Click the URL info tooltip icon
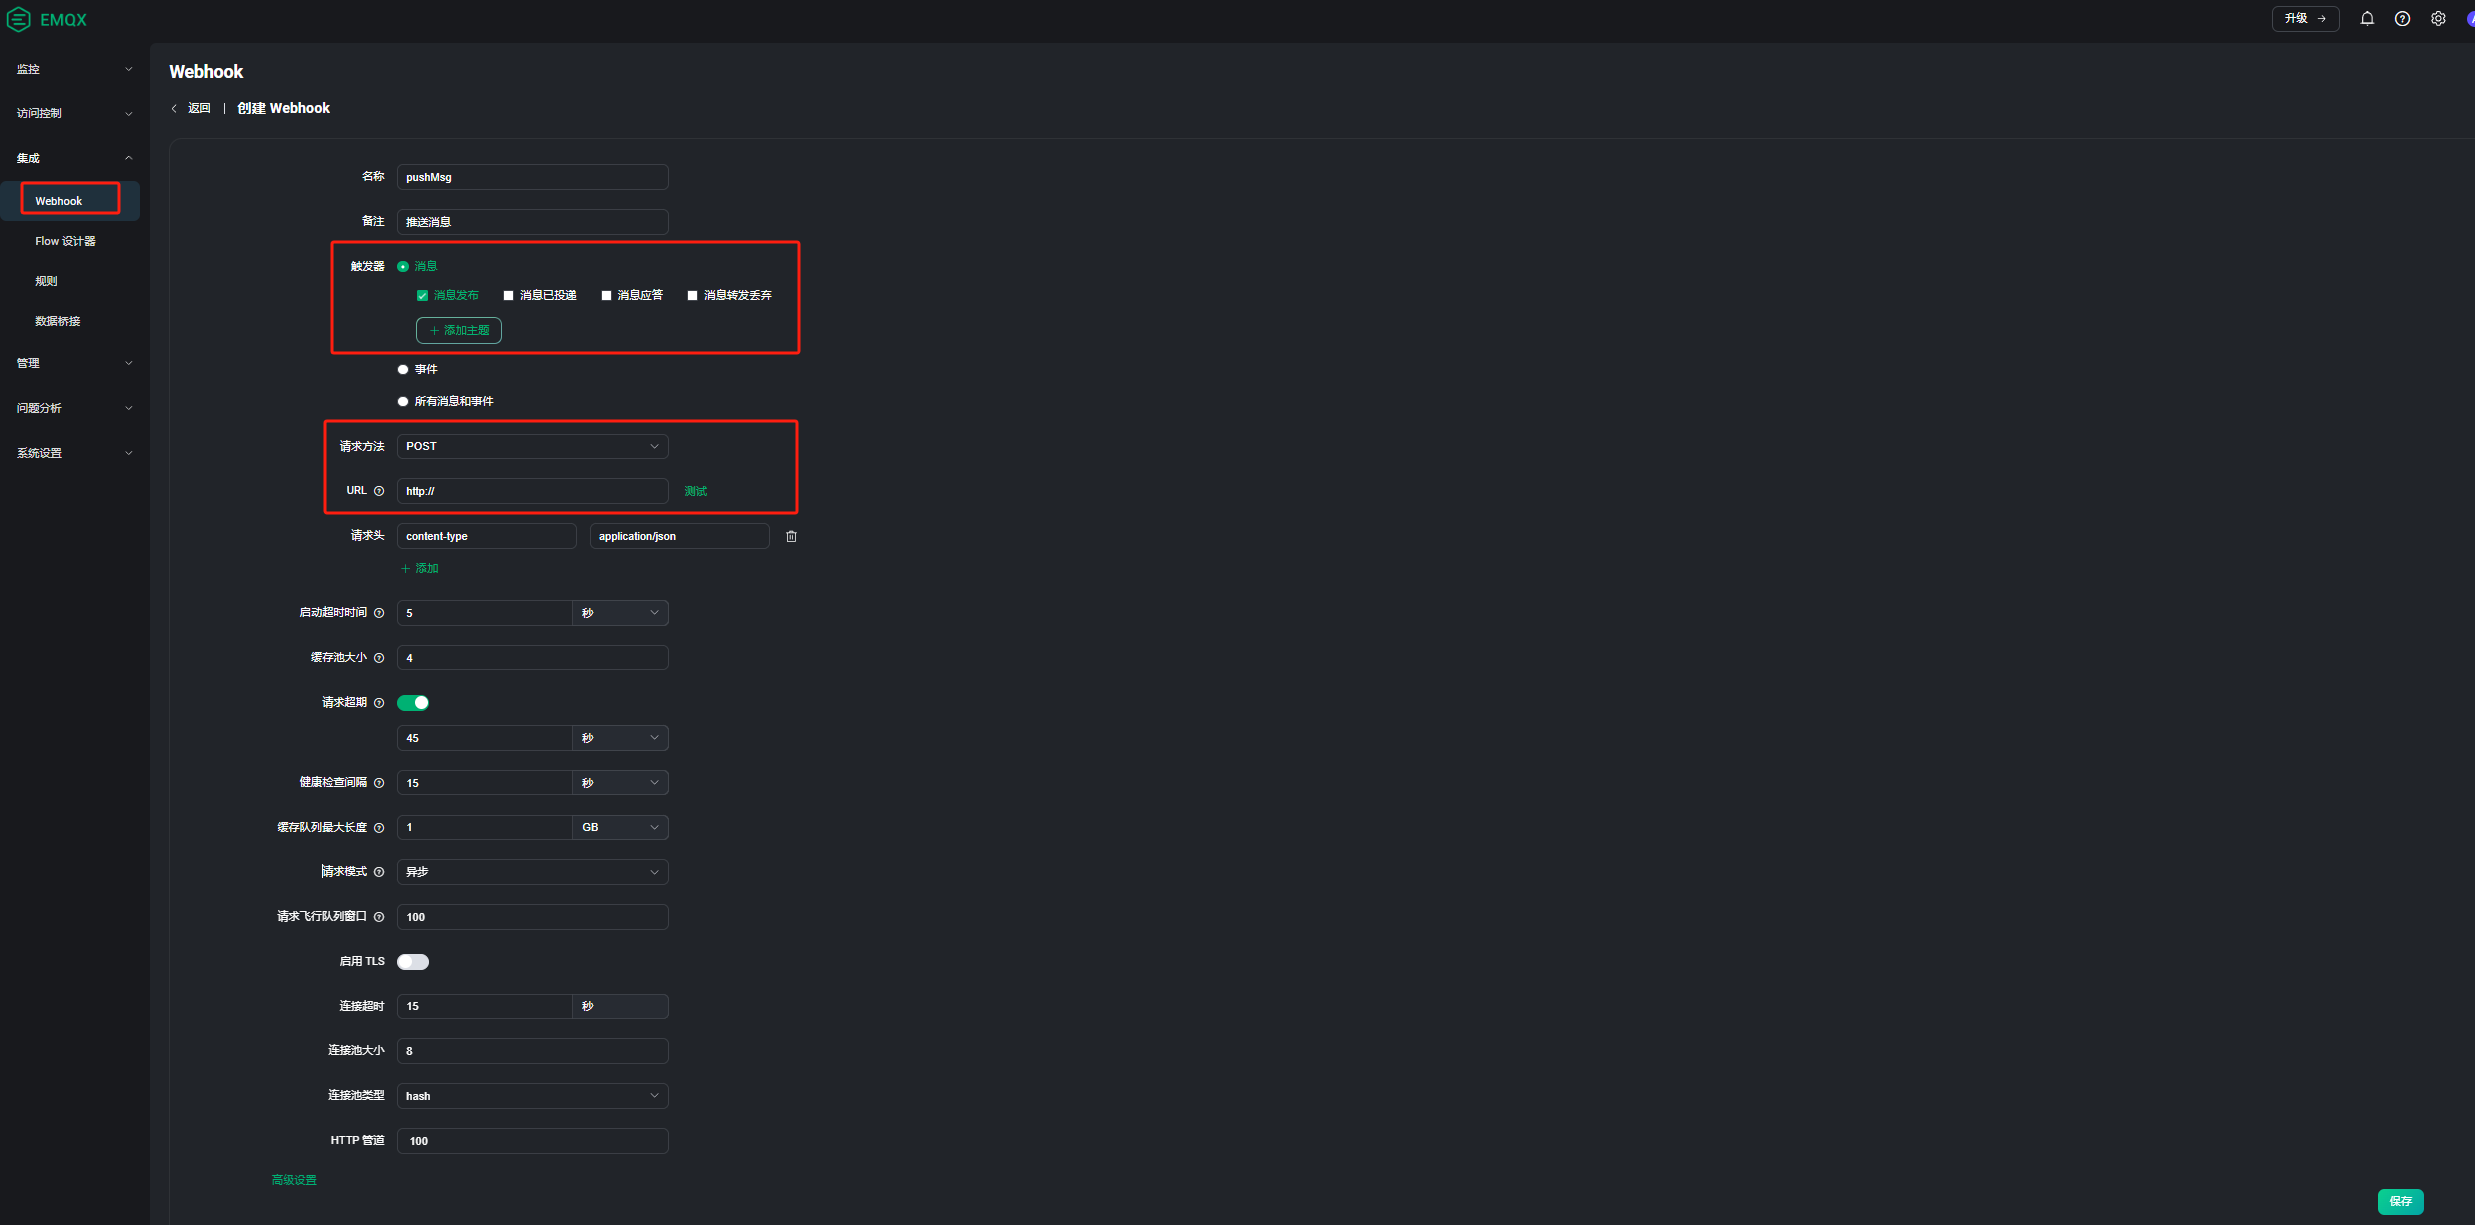 point(380,491)
